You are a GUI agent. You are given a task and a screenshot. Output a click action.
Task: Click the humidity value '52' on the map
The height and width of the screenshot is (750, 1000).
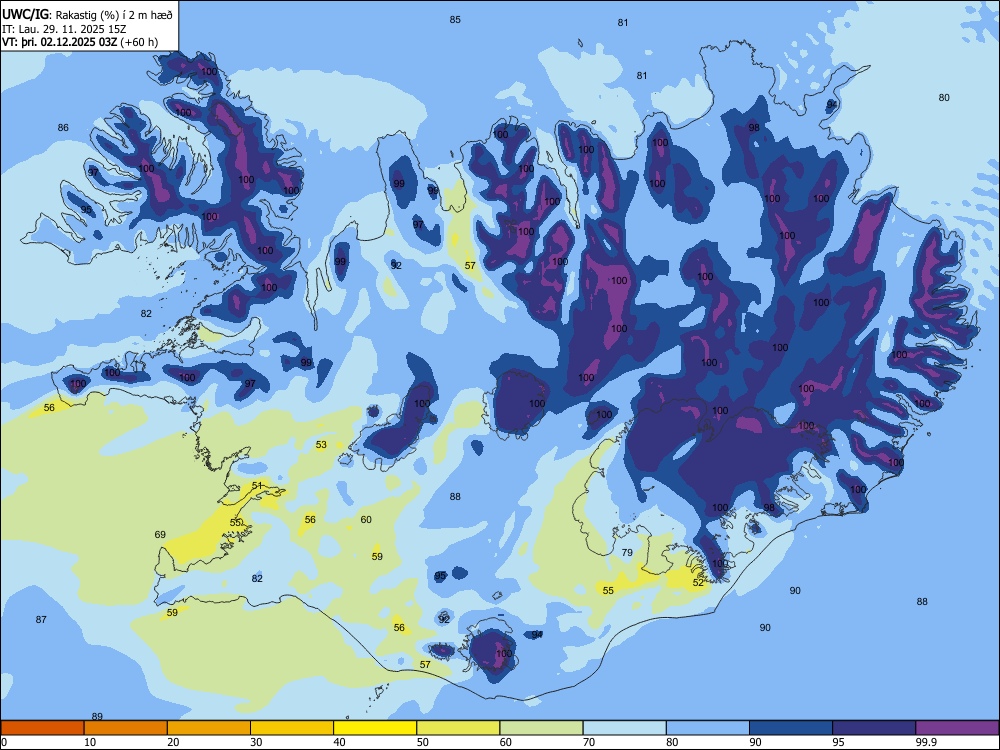pos(698,582)
